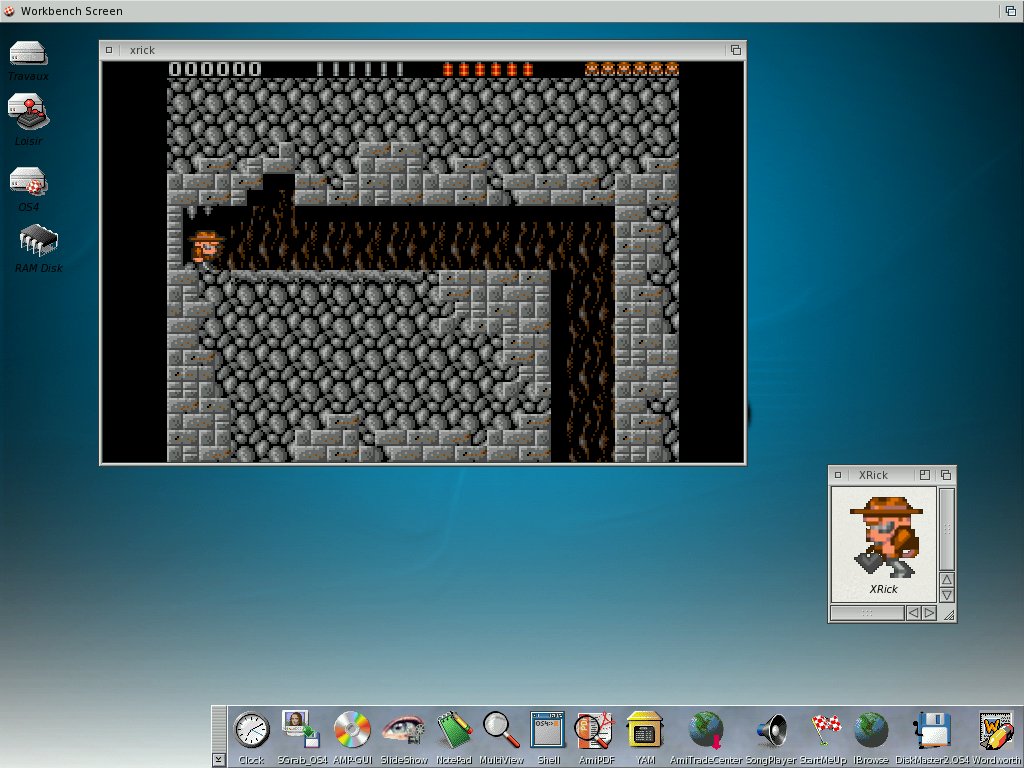Open AMP-GUI CD icon in dock

(352, 729)
